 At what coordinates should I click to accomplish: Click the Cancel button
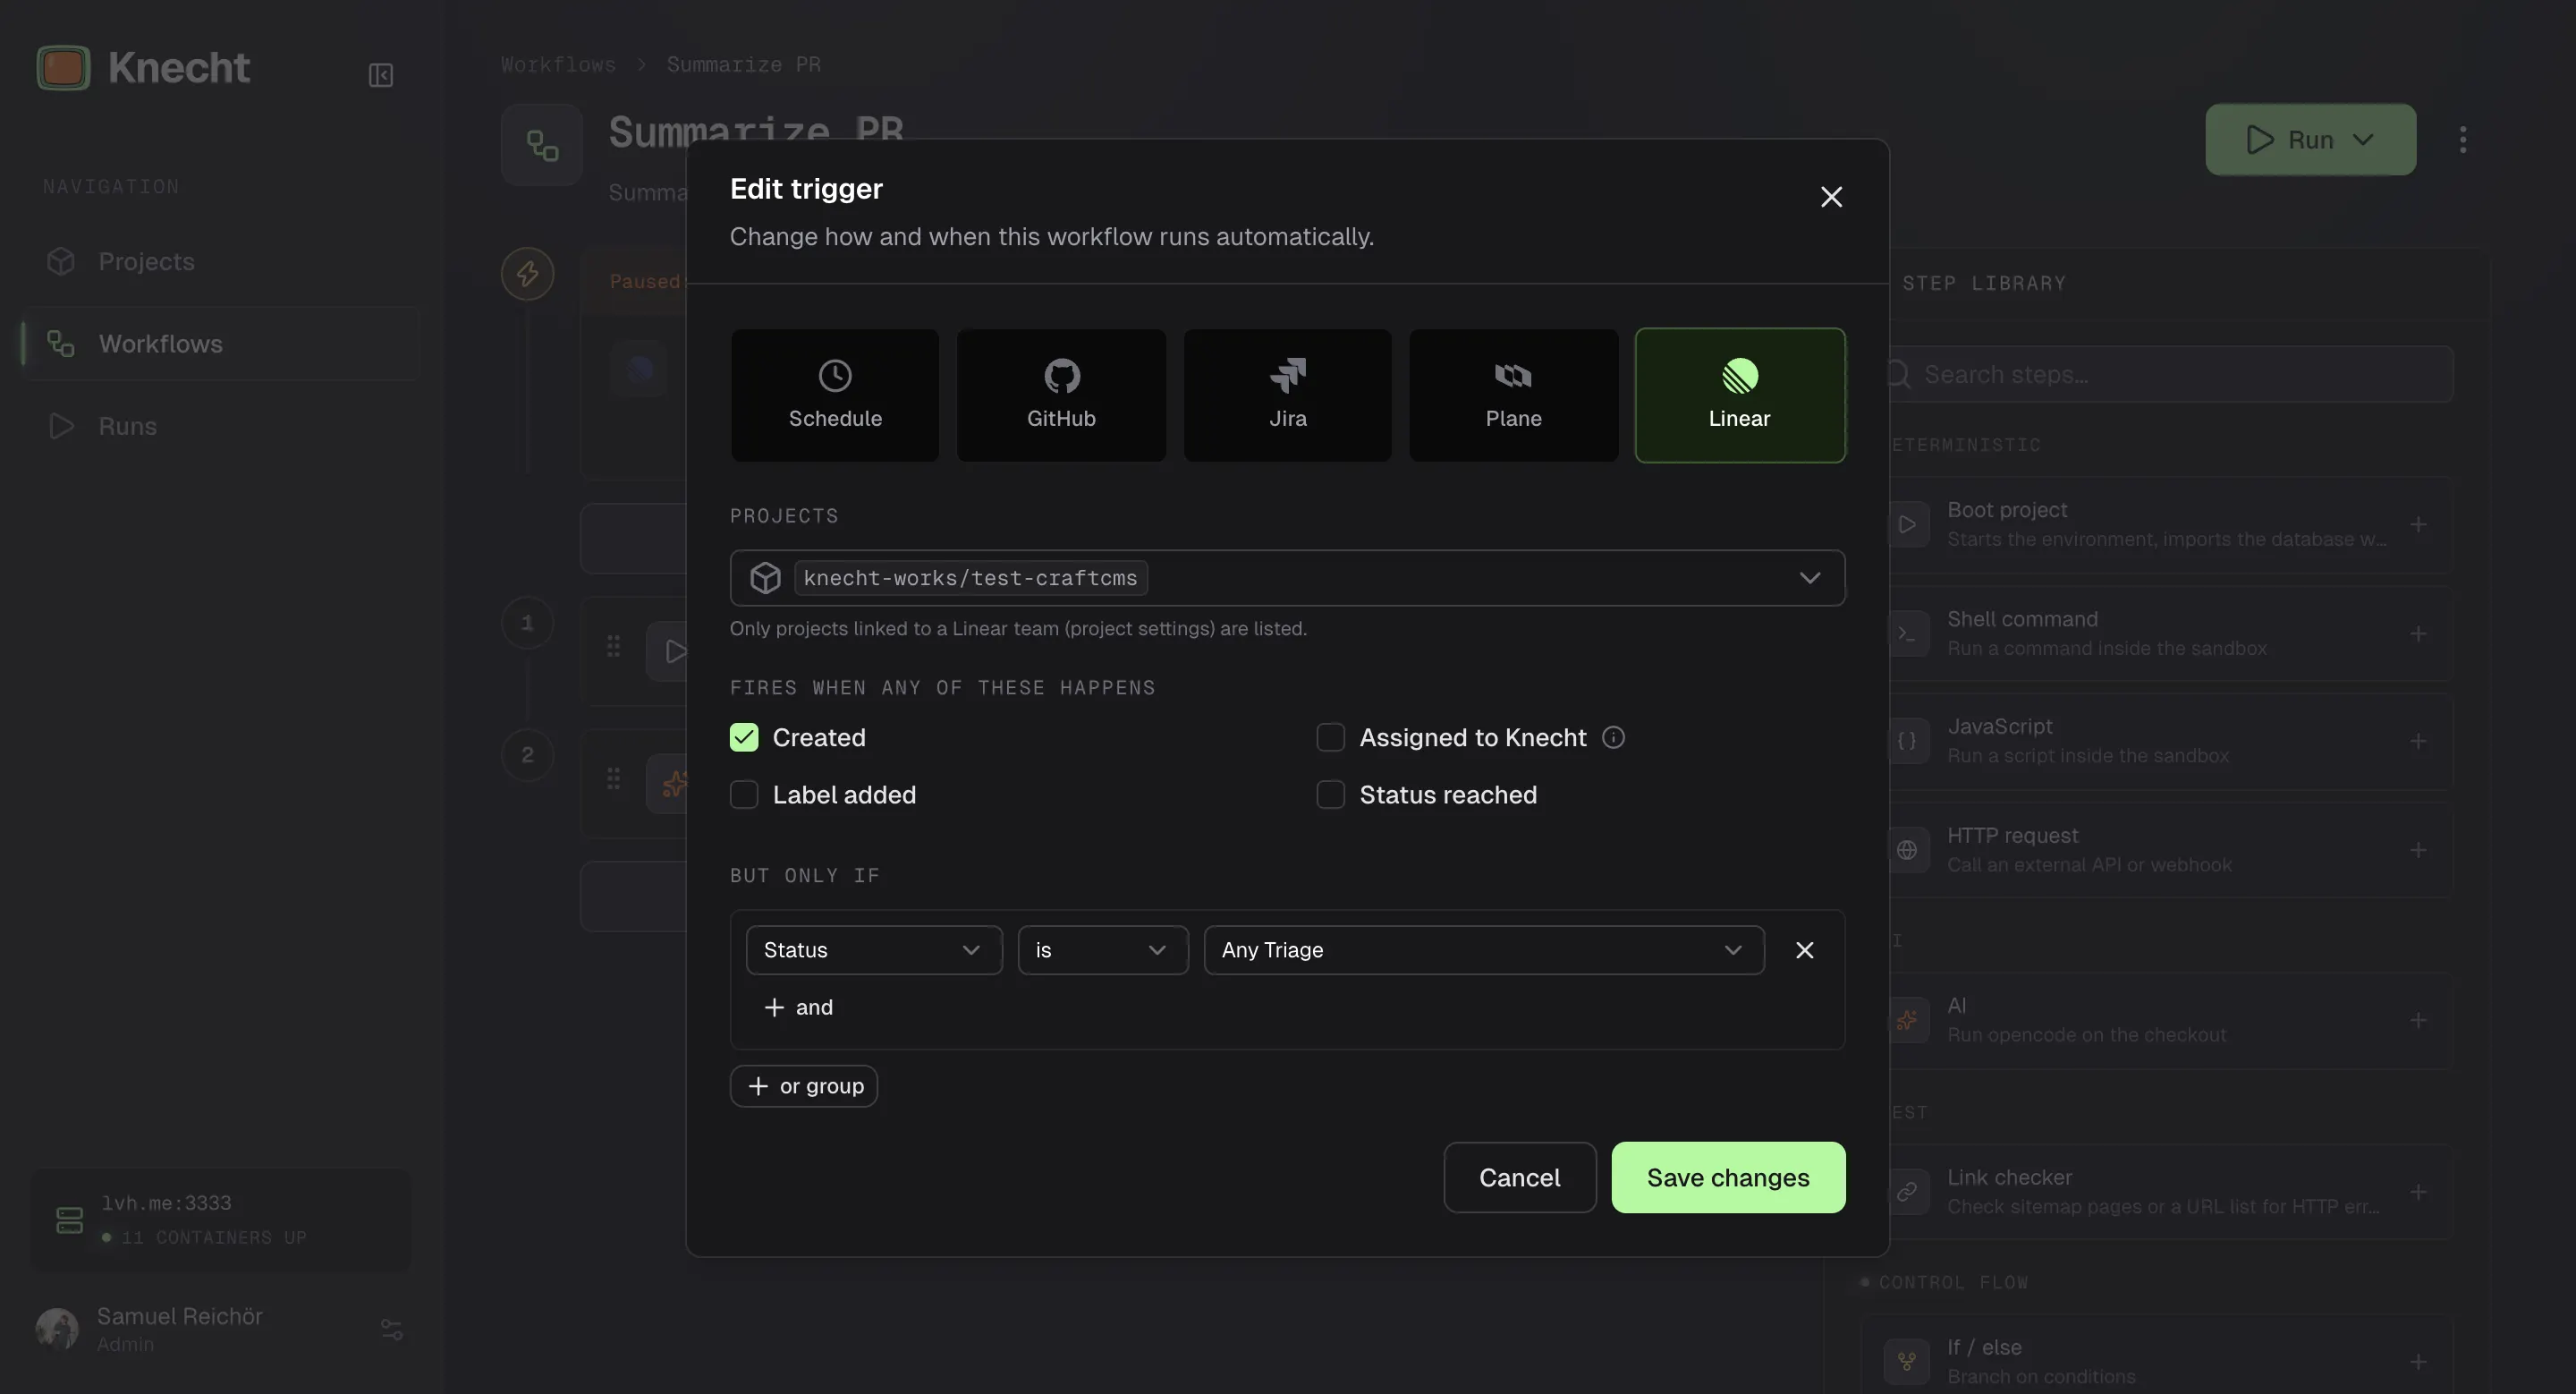tap(1519, 1177)
